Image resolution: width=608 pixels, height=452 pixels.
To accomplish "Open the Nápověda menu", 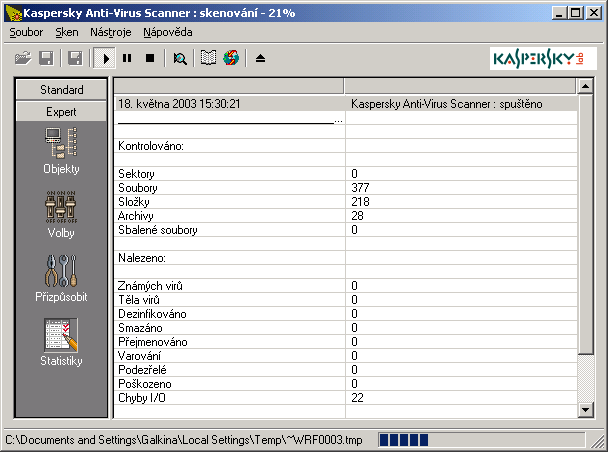I will pyautogui.click(x=168, y=32).
